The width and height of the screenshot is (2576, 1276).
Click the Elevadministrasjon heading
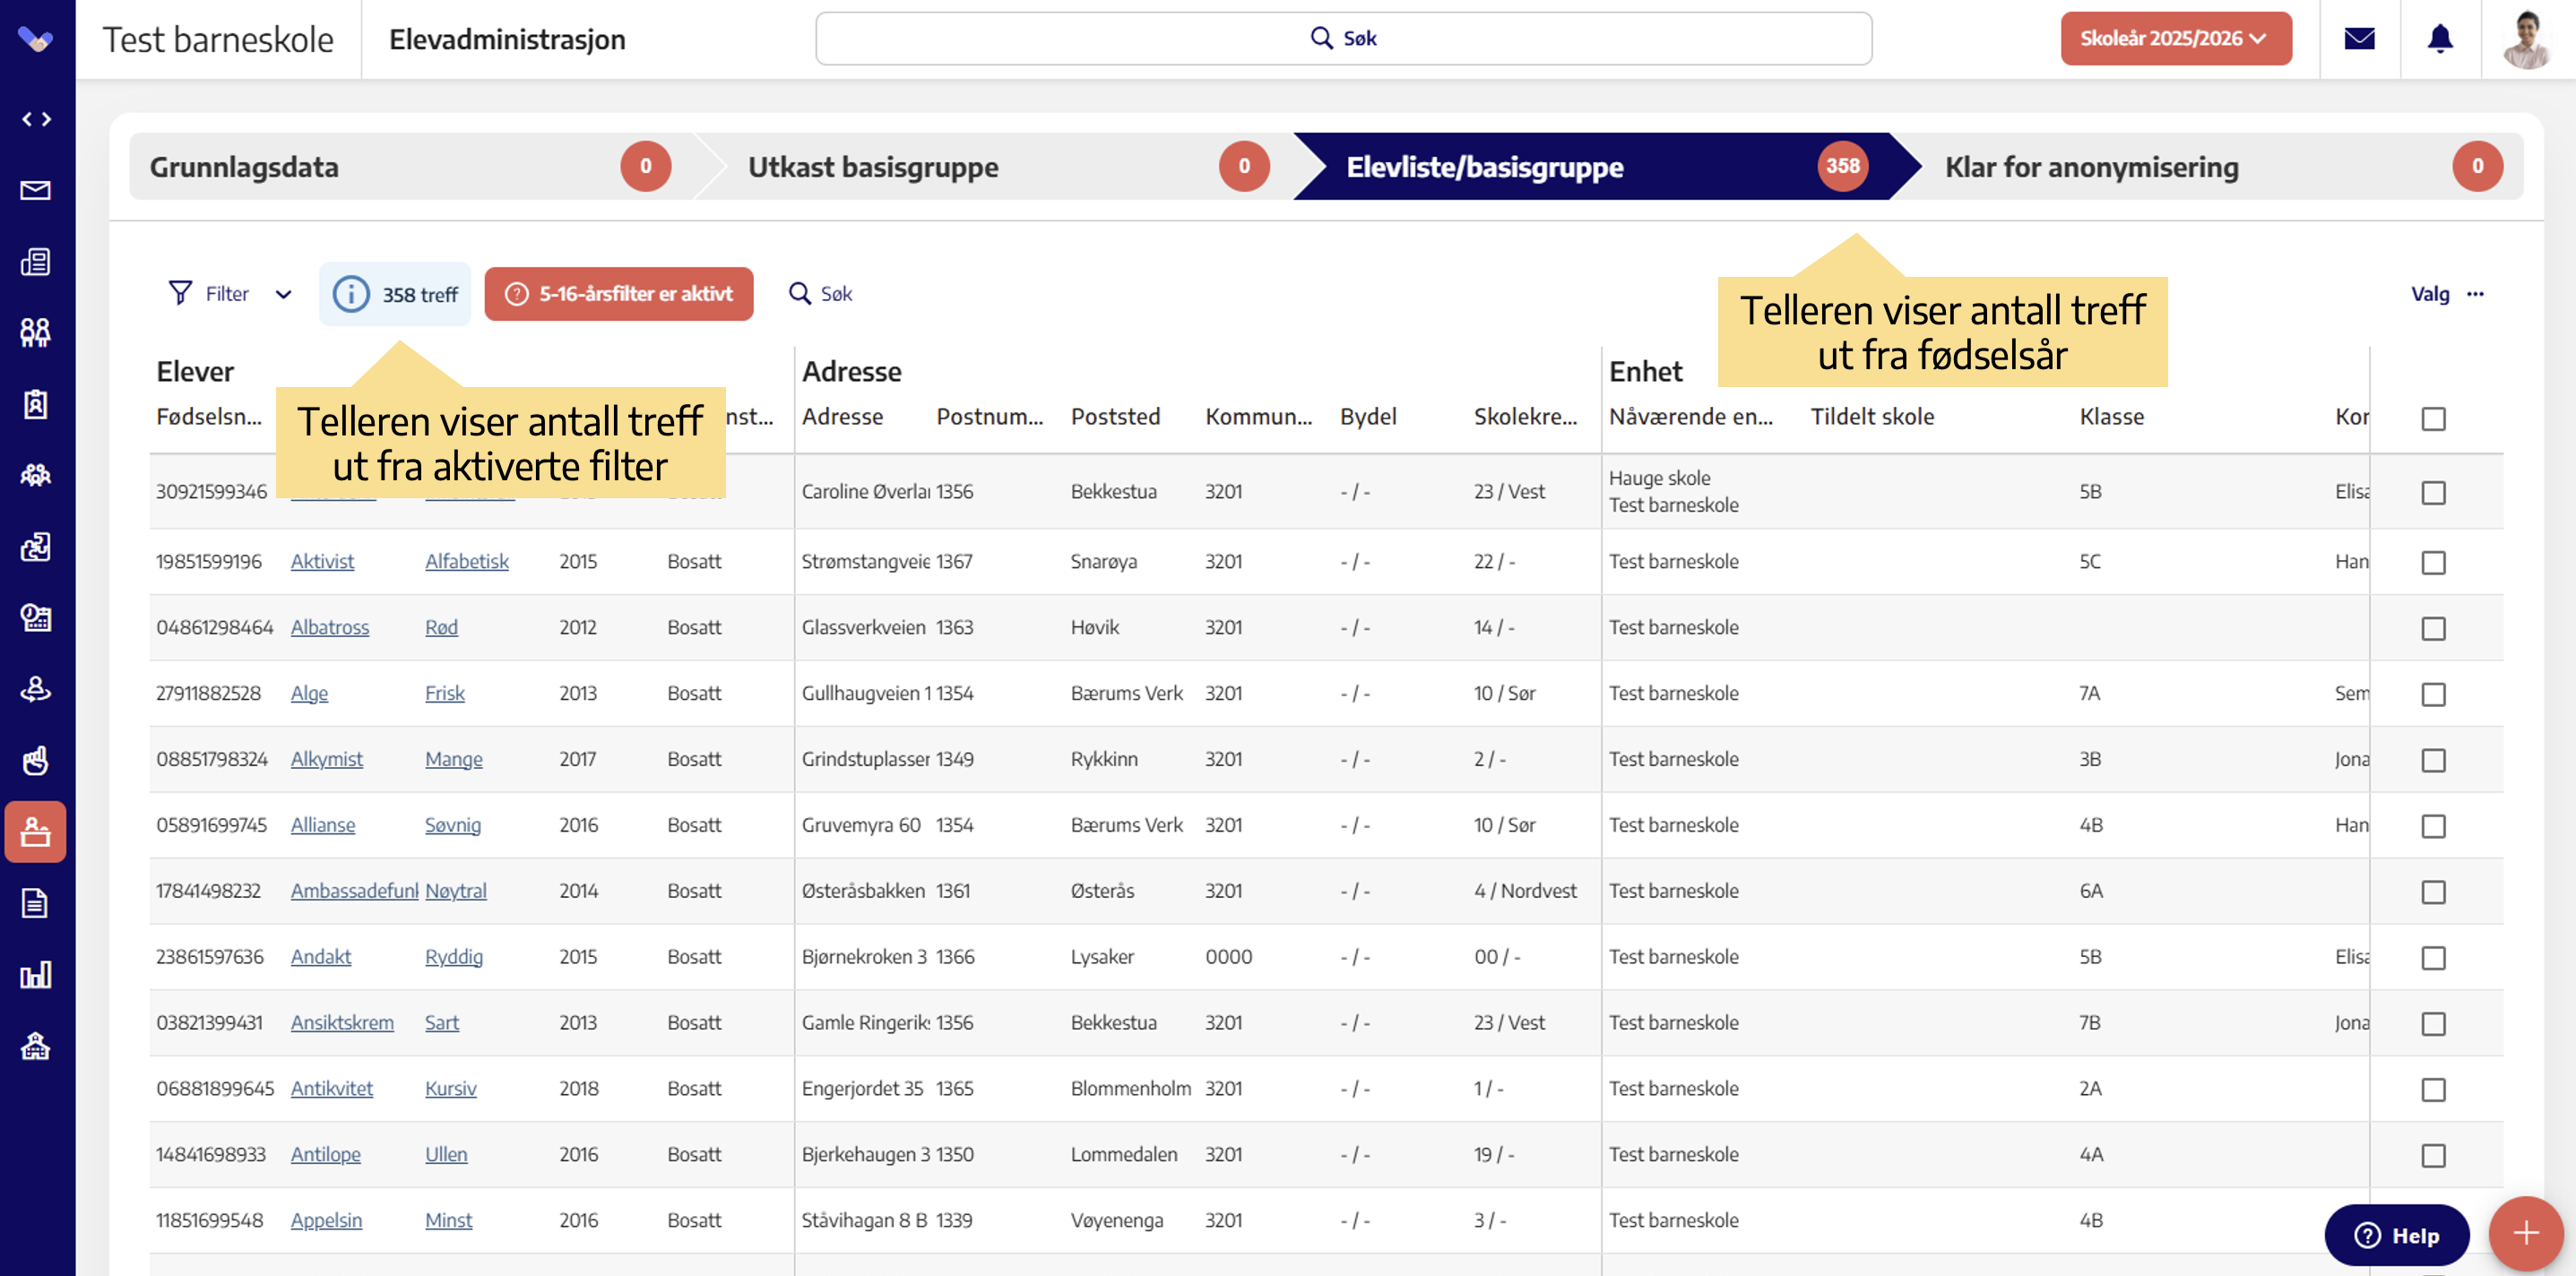click(507, 40)
